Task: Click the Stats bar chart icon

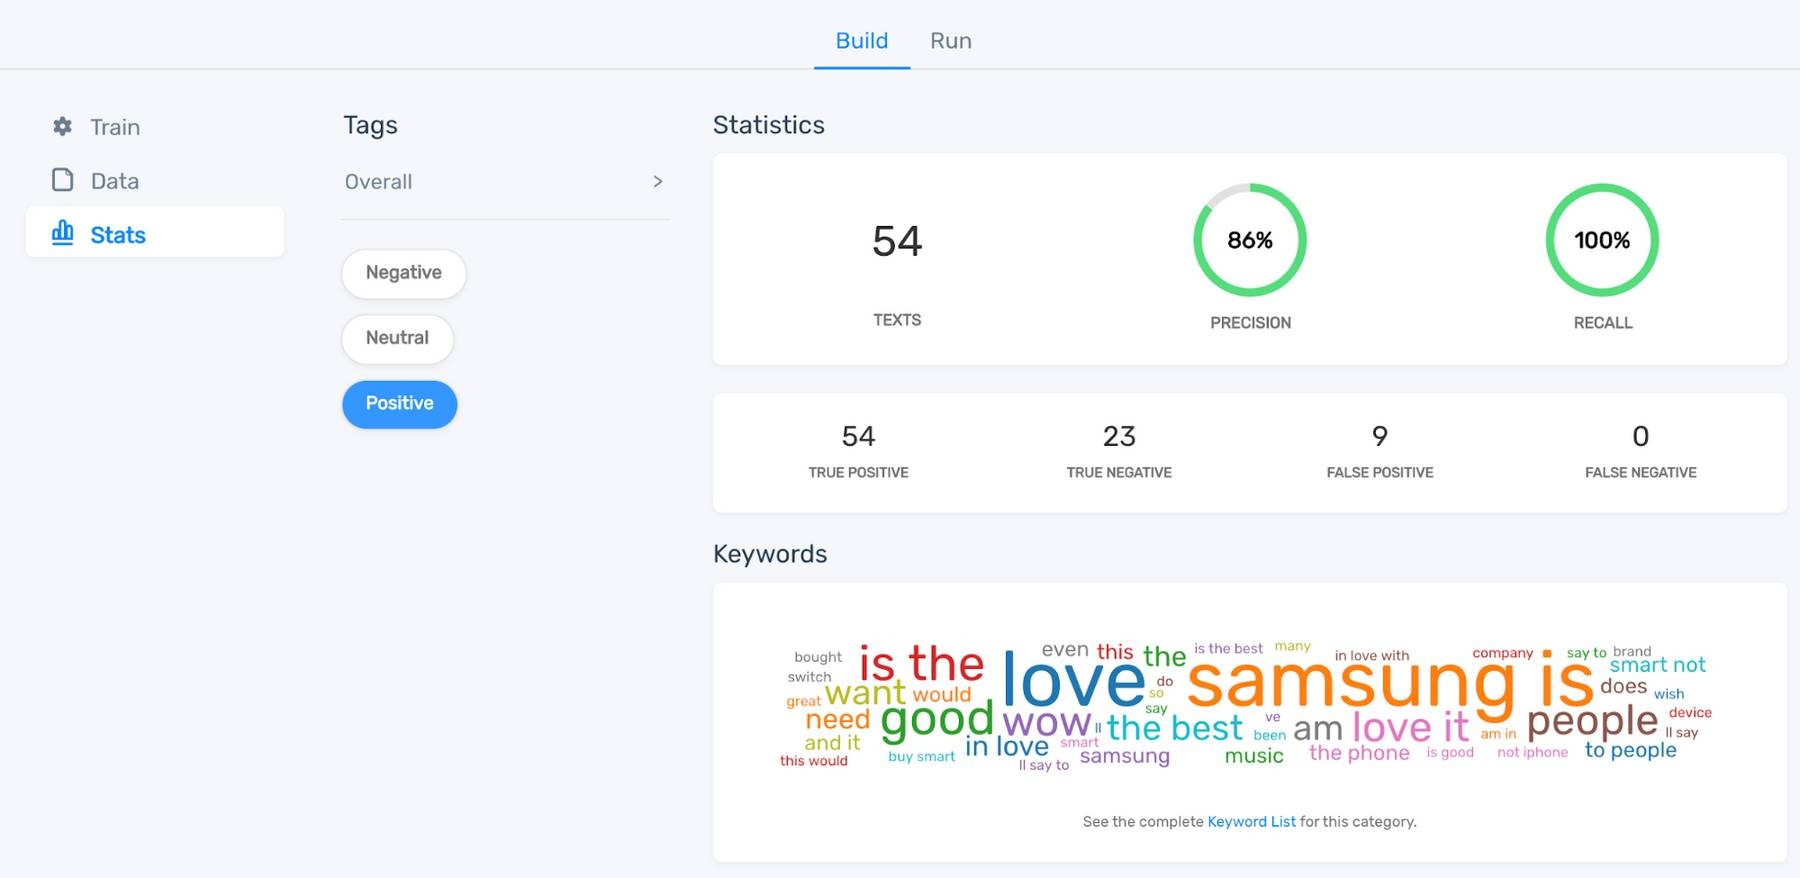Action: 63,233
